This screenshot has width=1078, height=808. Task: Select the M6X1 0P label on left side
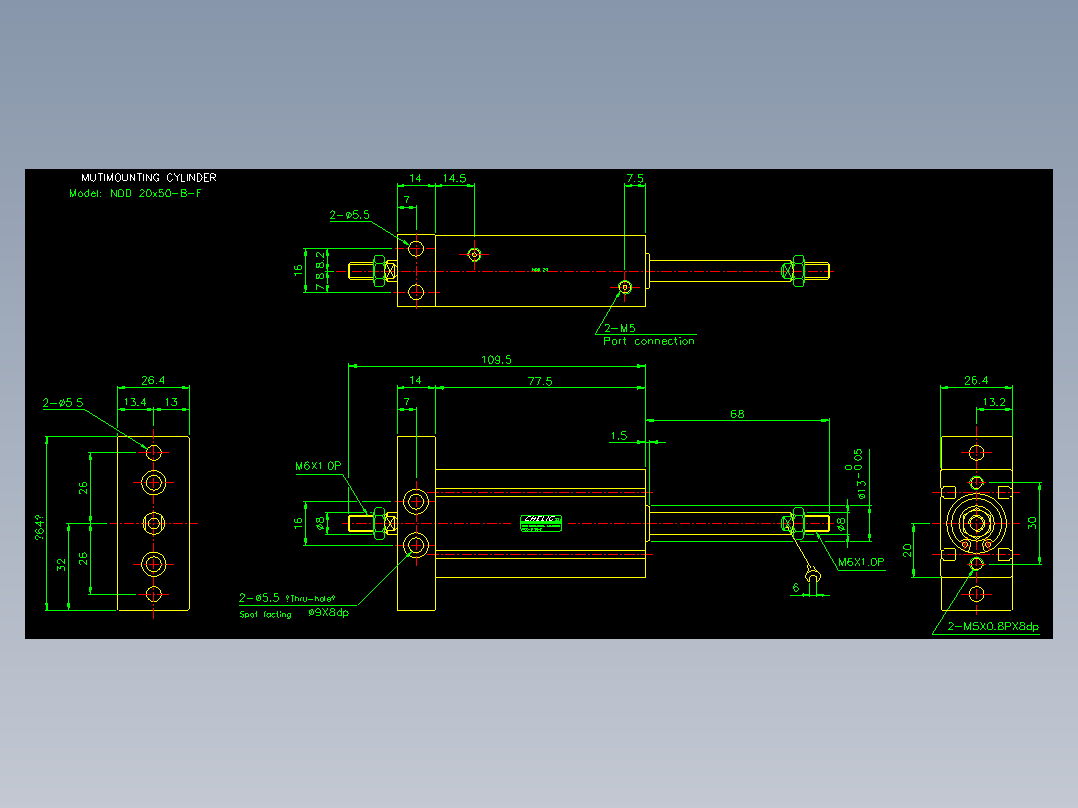click(318, 466)
